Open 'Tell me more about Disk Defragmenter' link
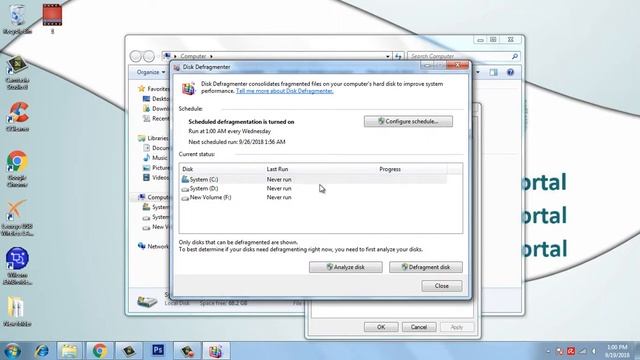This screenshot has height=360, width=640. [x=284, y=91]
